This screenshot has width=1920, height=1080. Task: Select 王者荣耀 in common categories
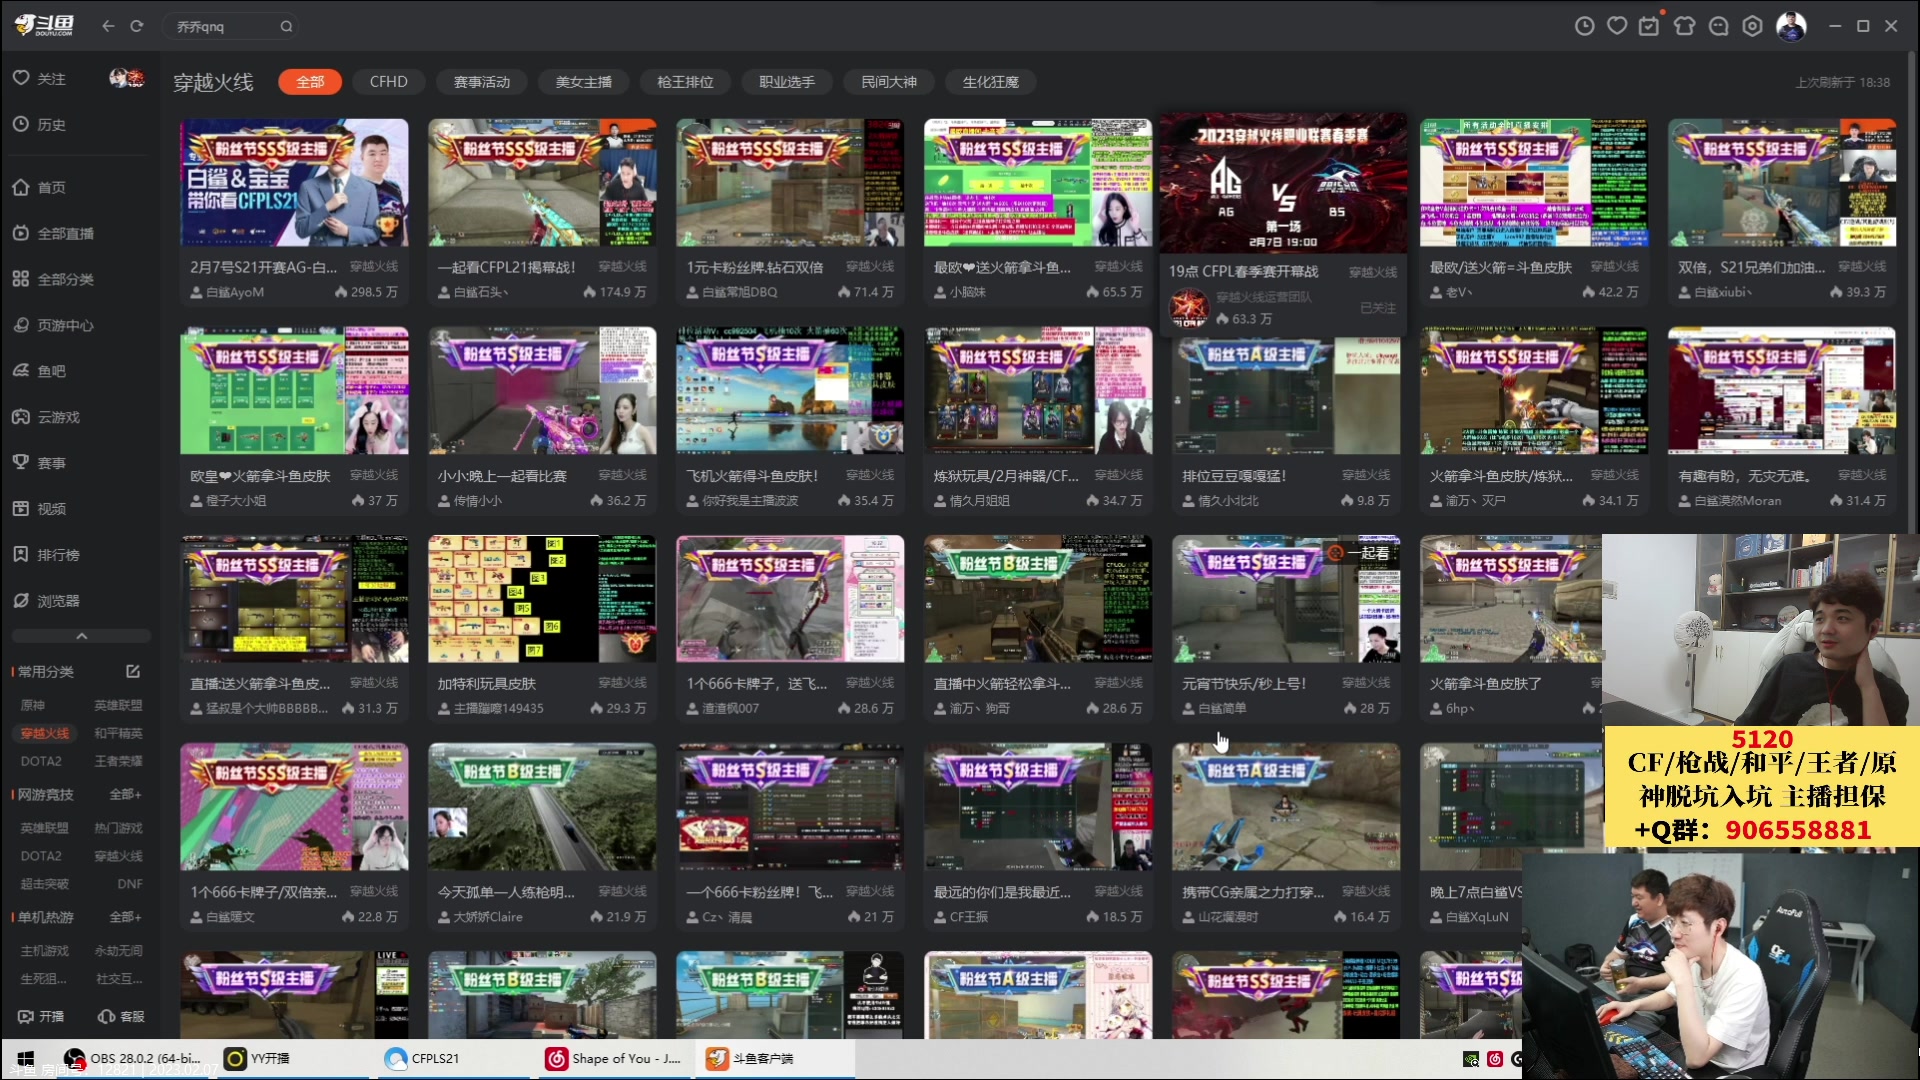pyautogui.click(x=118, y=762)
